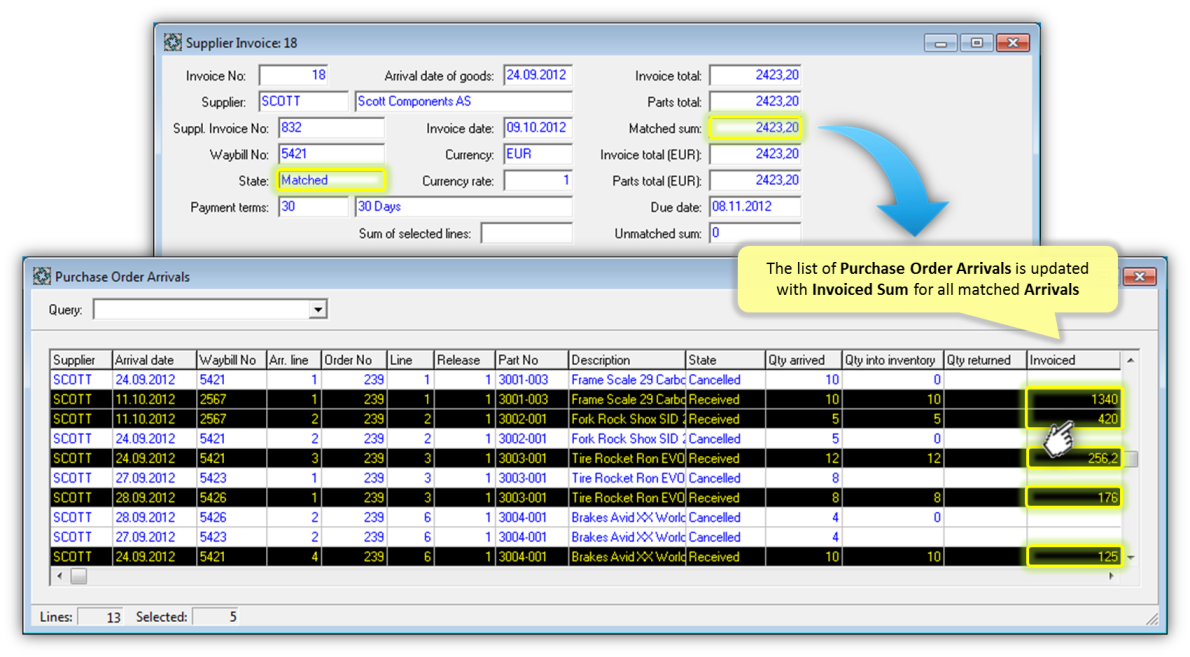
Task: Click the Matched State field
Action: pyautogui.click(x=331, y=181)
